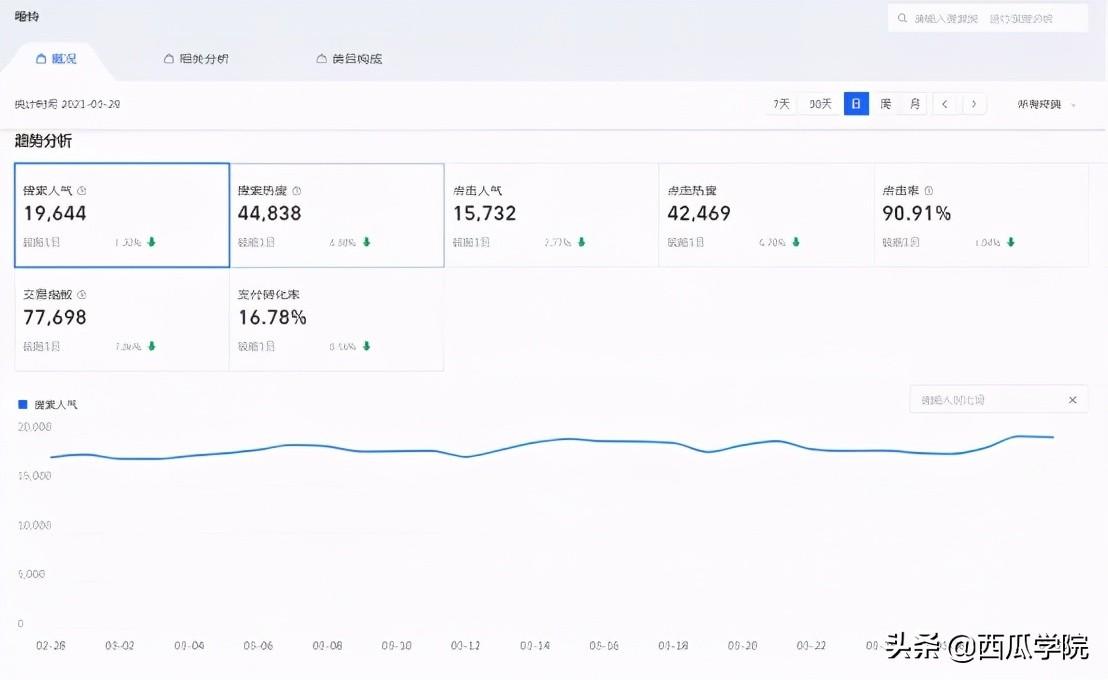Select the 77,698 metric card

122,320
